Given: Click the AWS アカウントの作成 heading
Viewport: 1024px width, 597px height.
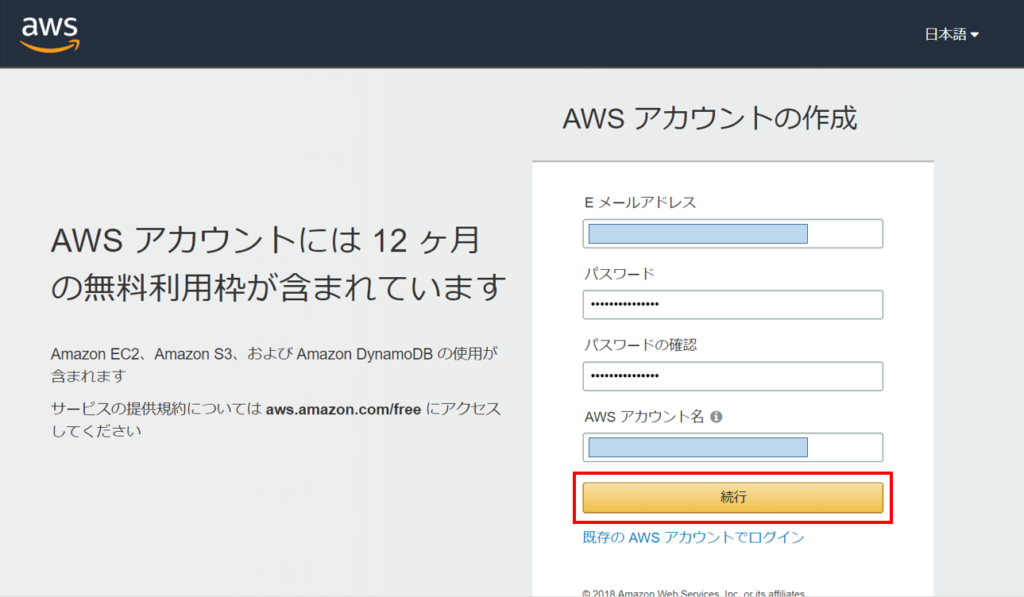Looking at the screenshot, I should click(x=710, y=118).
